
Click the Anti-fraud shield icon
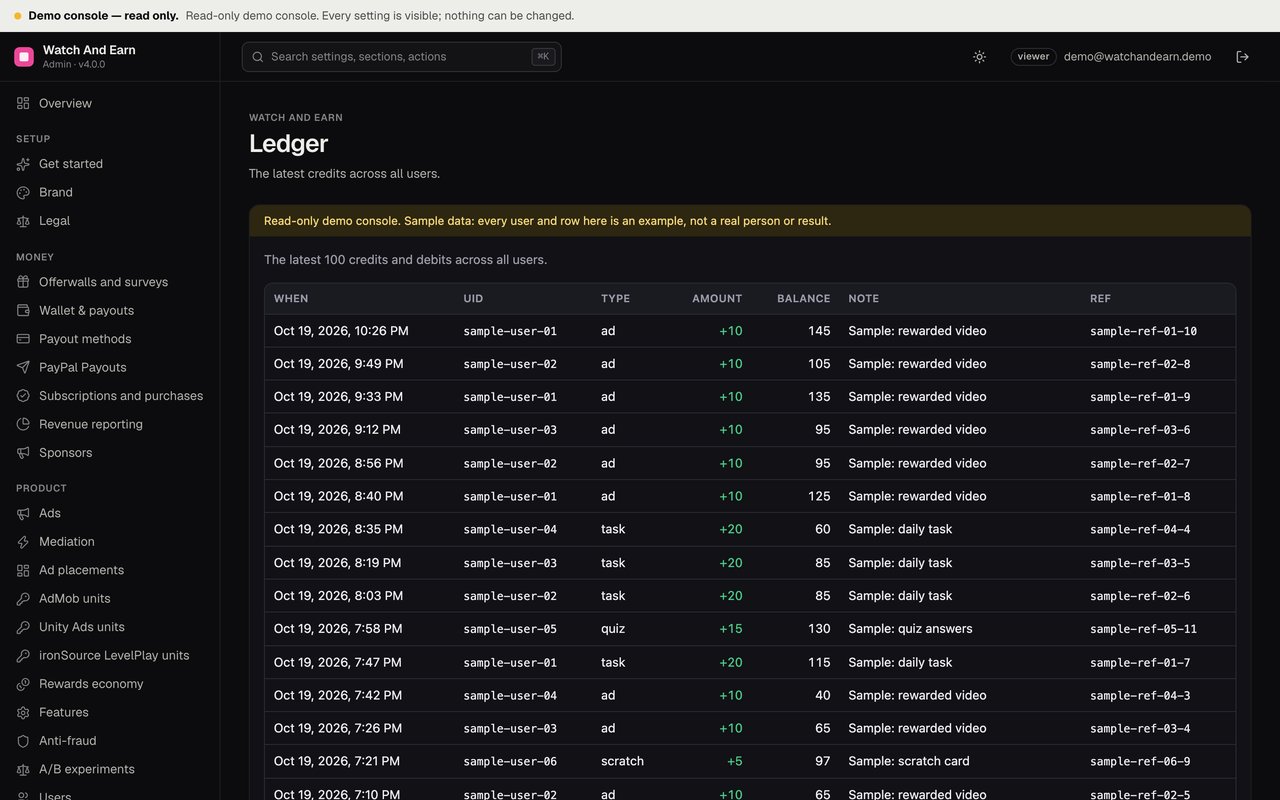(x=23, y=741)
